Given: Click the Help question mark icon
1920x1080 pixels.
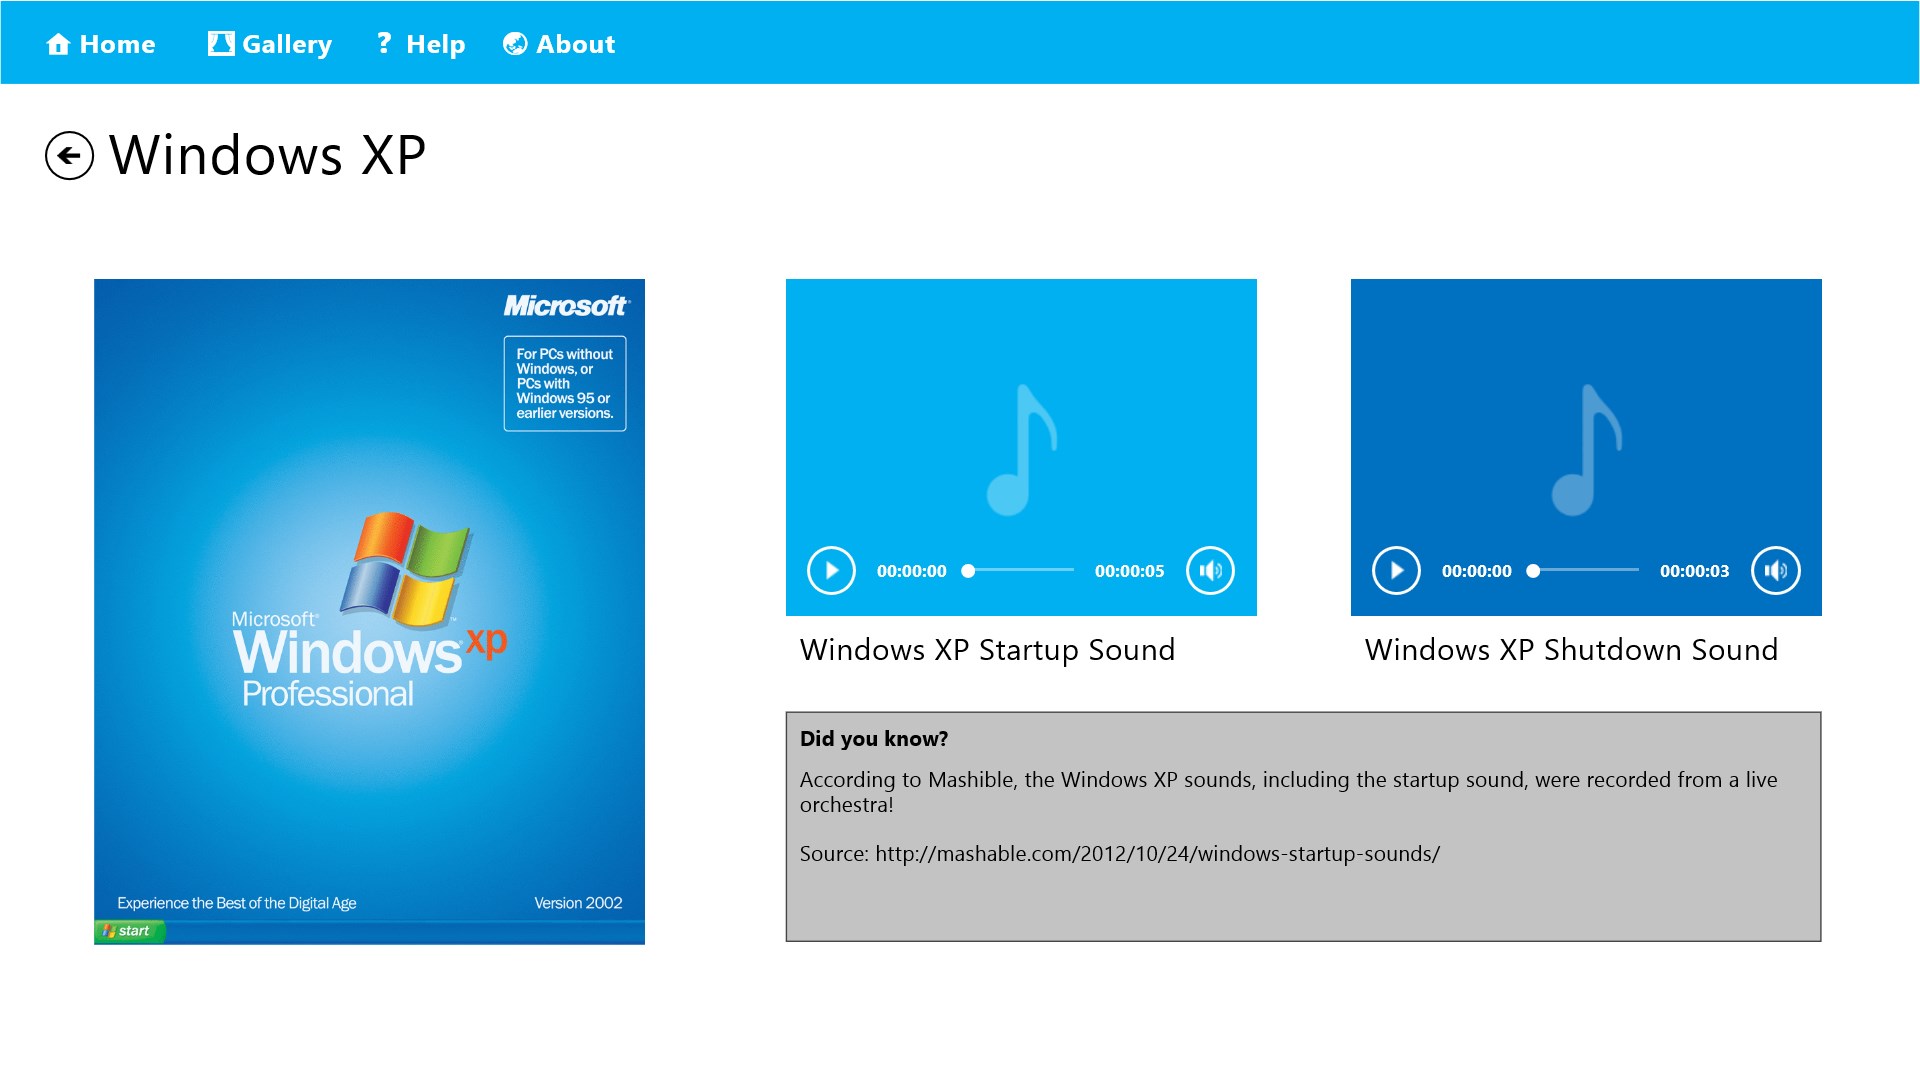Looking at the screenshot, I should [383, 43].
